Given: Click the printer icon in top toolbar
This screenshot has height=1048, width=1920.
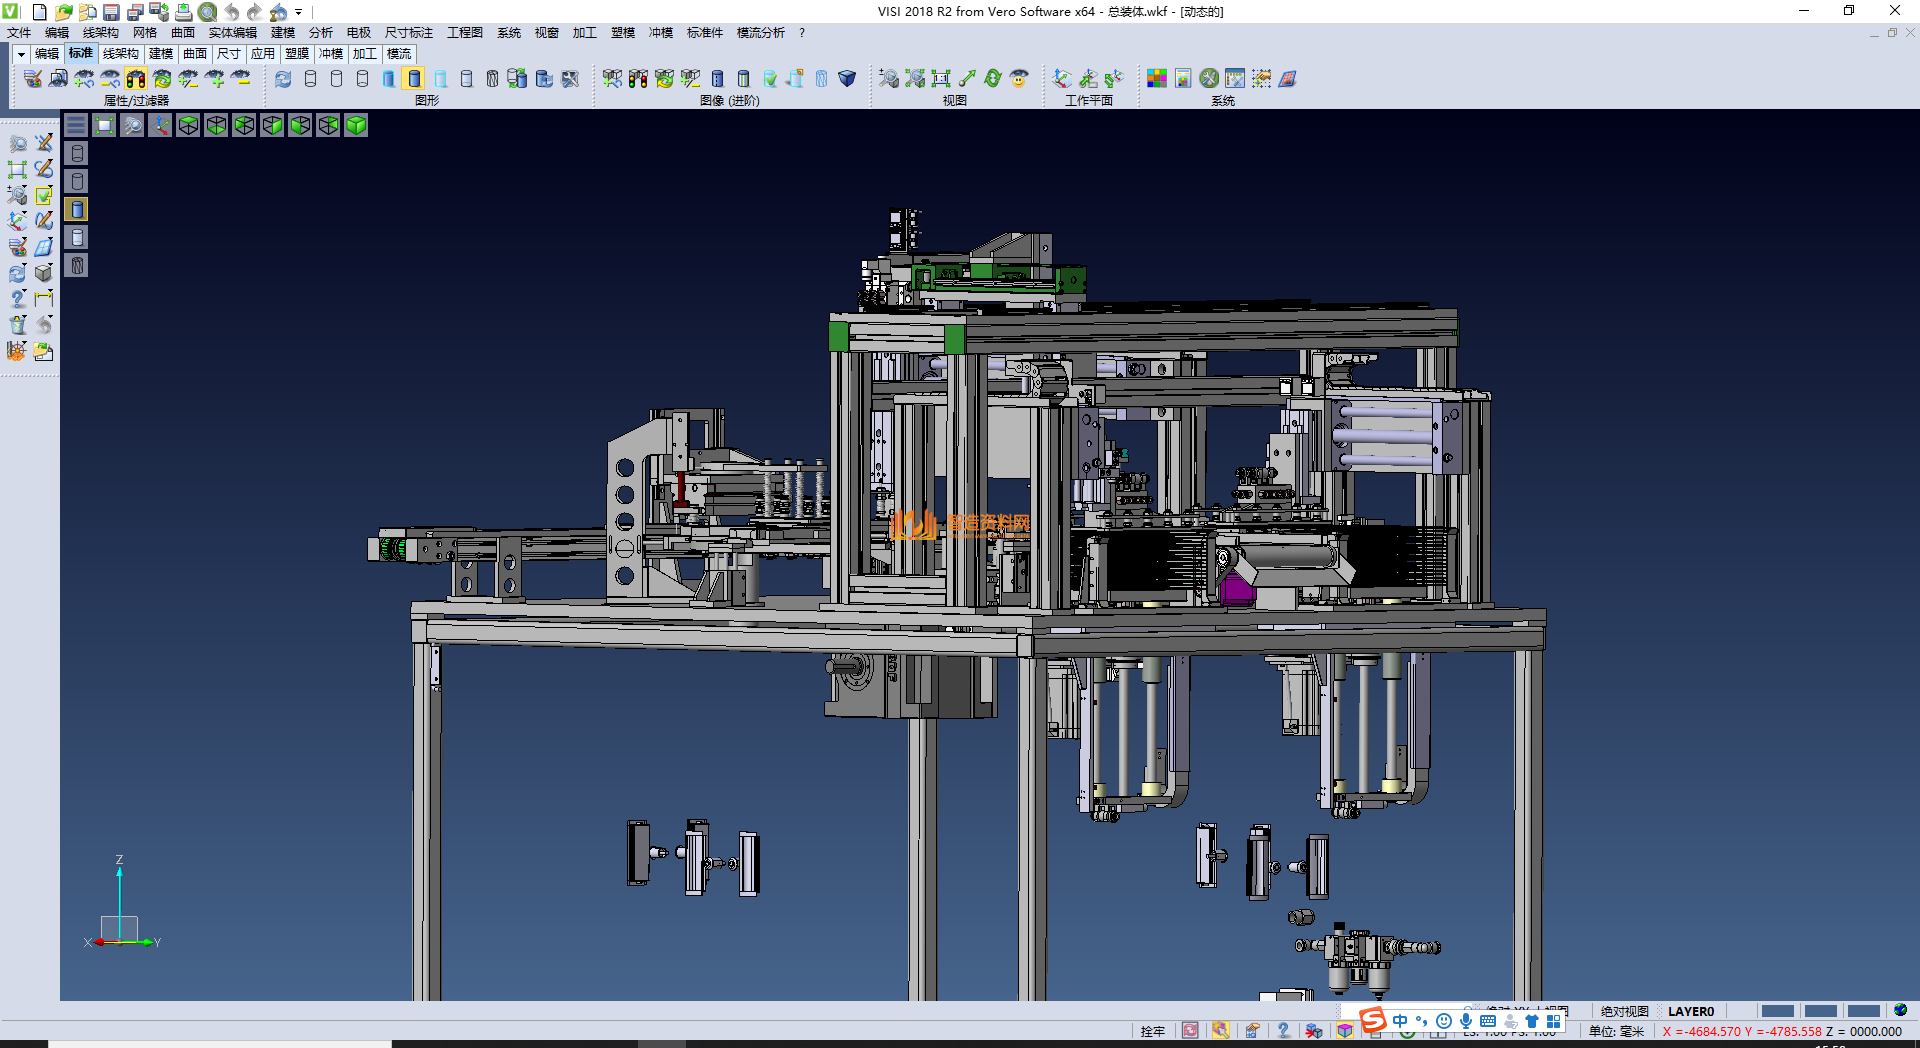Looking at the screenshot, I should pyautogui.click(x=184, y=12).
